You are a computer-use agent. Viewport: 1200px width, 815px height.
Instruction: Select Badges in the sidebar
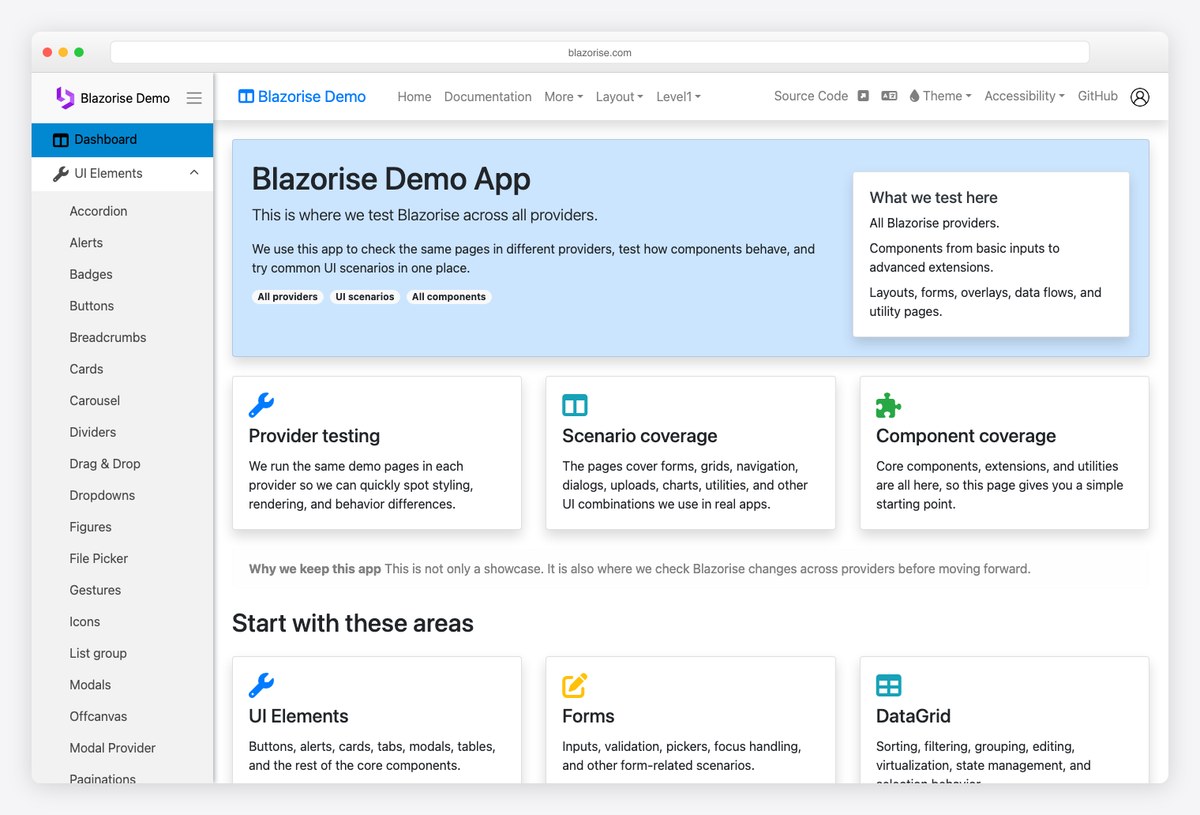pyautogui.click(x=91, y=274)
